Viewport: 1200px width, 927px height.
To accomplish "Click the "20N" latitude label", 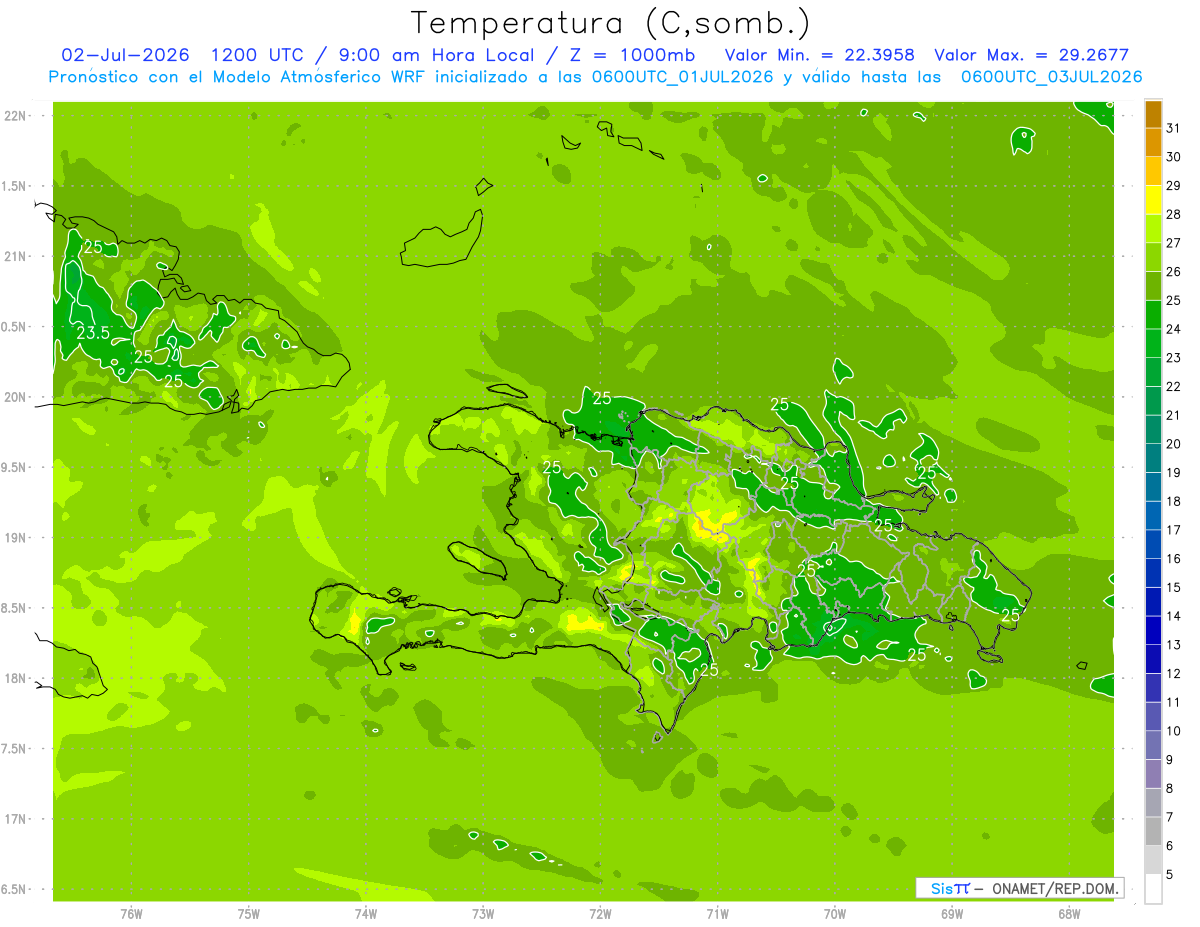I will [x=16, y=397].
